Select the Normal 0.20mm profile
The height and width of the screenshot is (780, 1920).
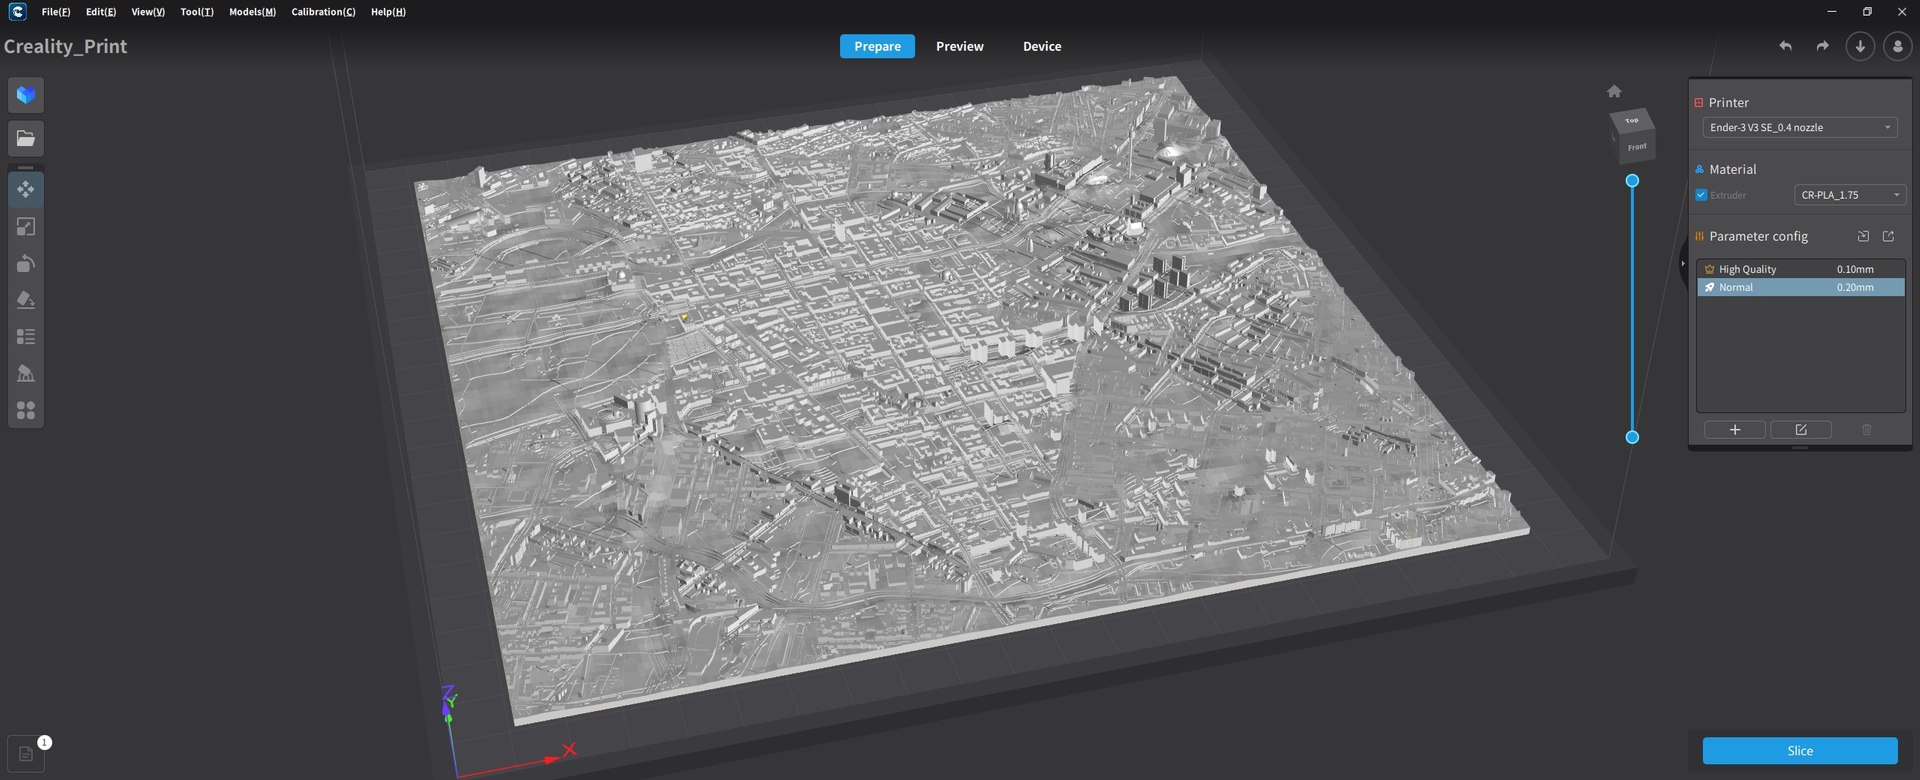coord(1801,287)
